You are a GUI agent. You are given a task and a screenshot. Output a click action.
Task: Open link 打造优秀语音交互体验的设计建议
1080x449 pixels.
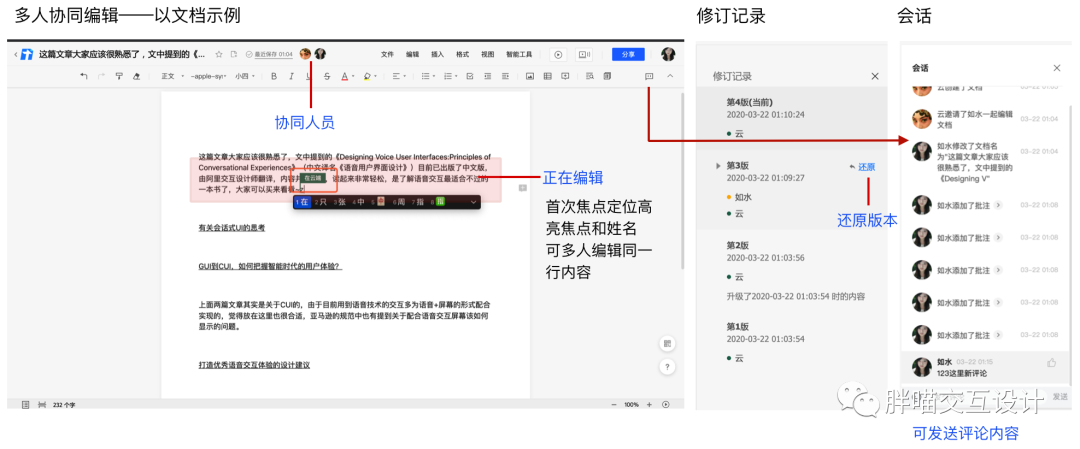[x=254, y=364]
